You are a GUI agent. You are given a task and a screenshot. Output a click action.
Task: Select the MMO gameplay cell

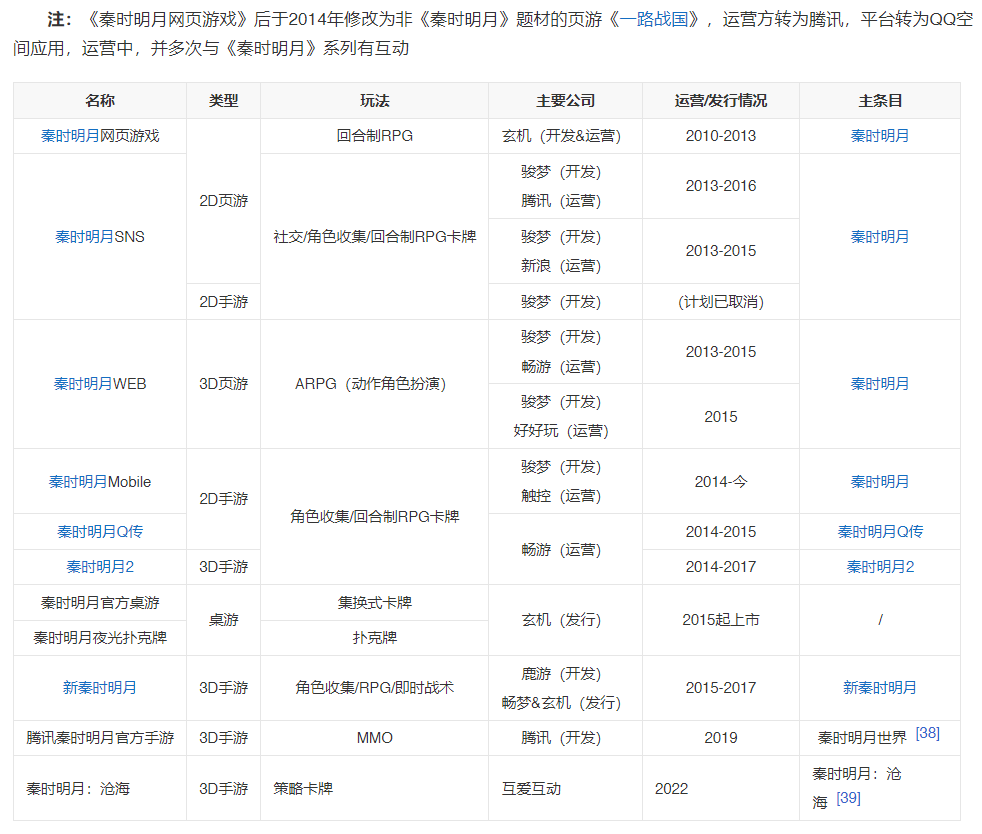pos(375,738)
